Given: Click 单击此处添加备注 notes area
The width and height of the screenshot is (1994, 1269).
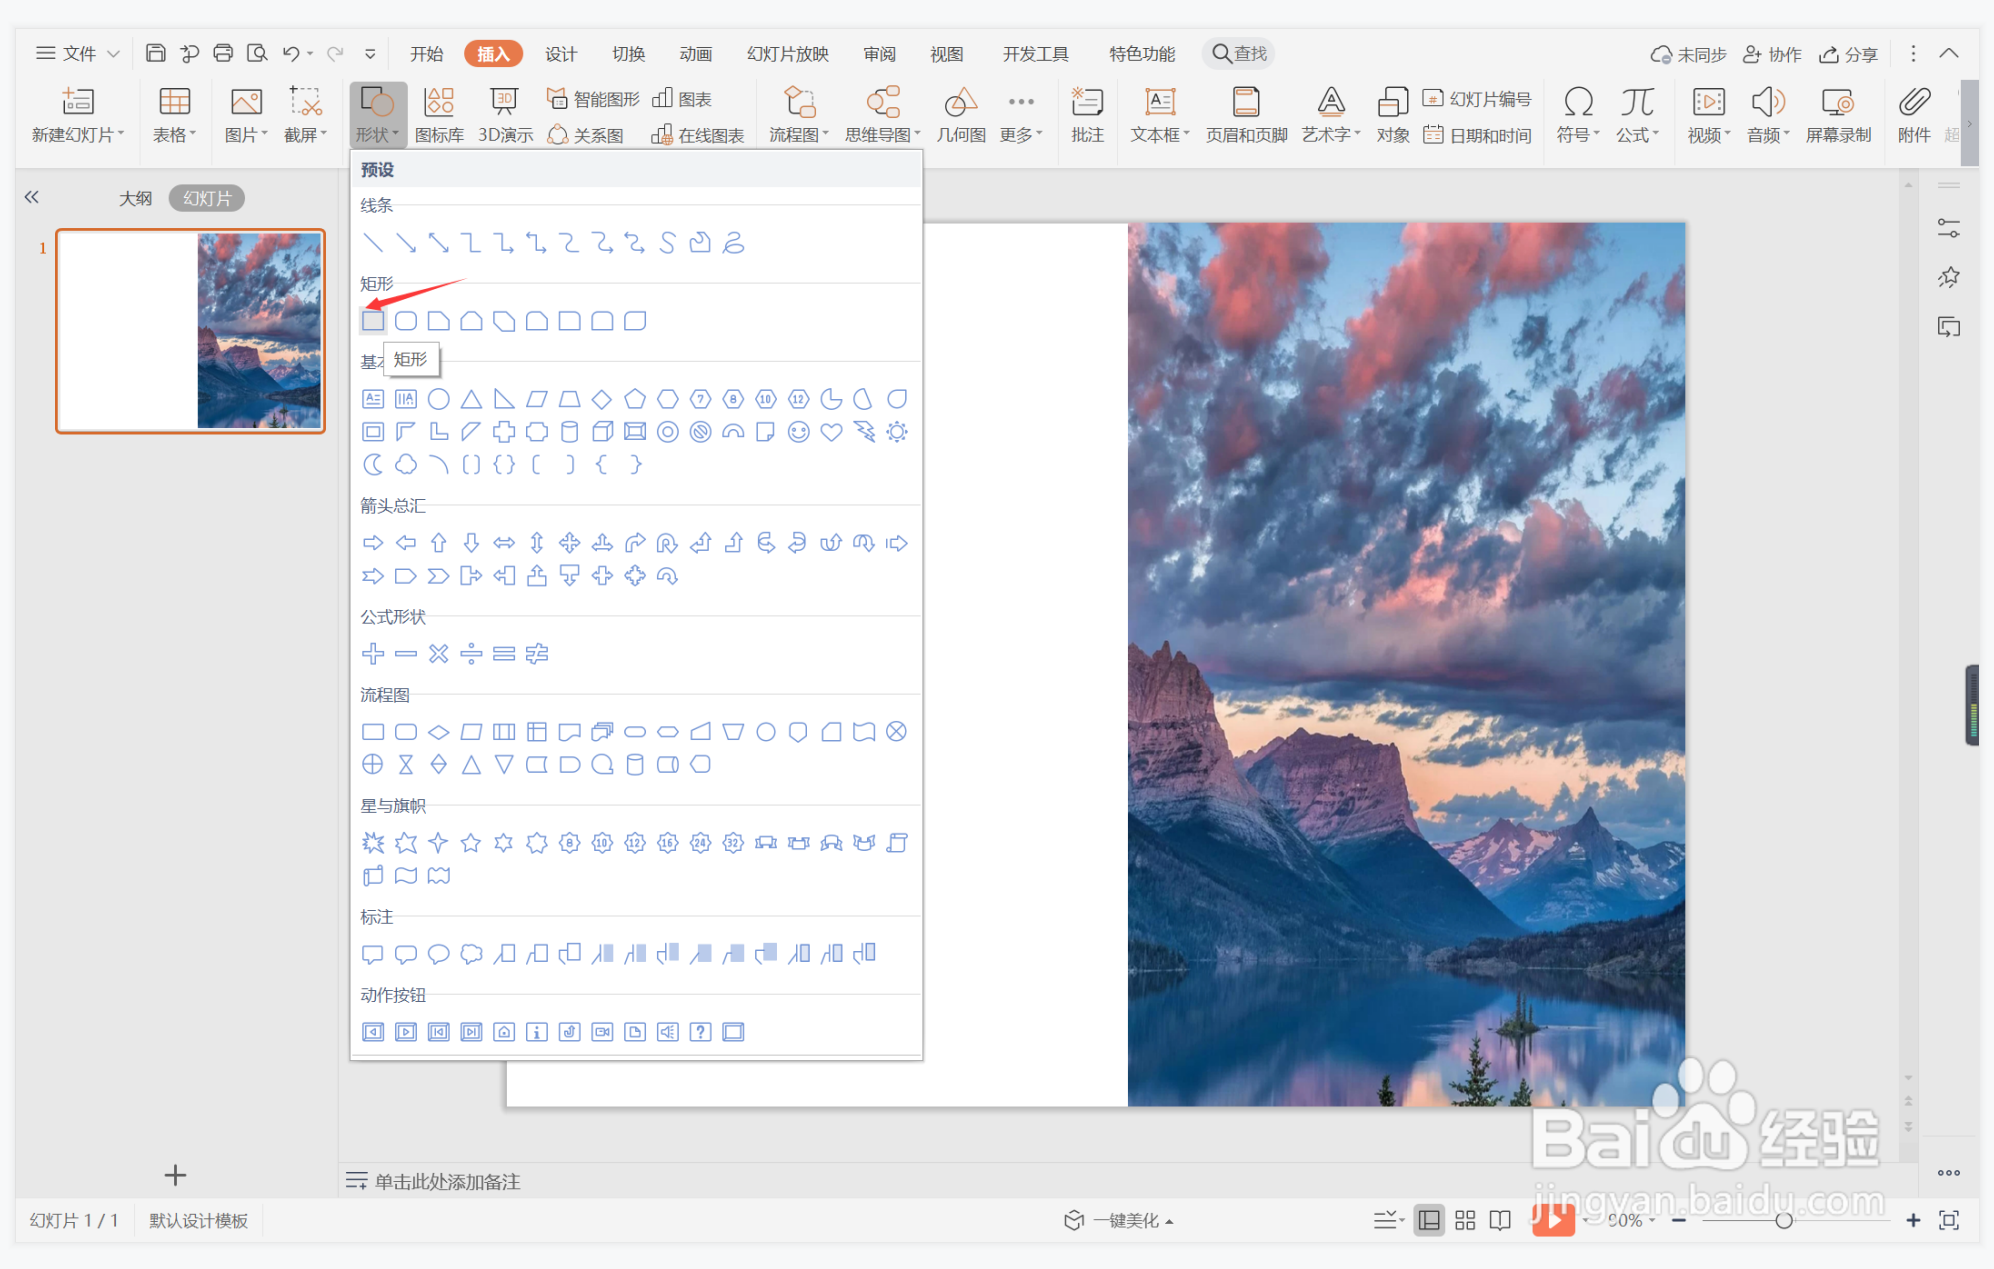Looking at the screenshot, I should click(447, 1181).
